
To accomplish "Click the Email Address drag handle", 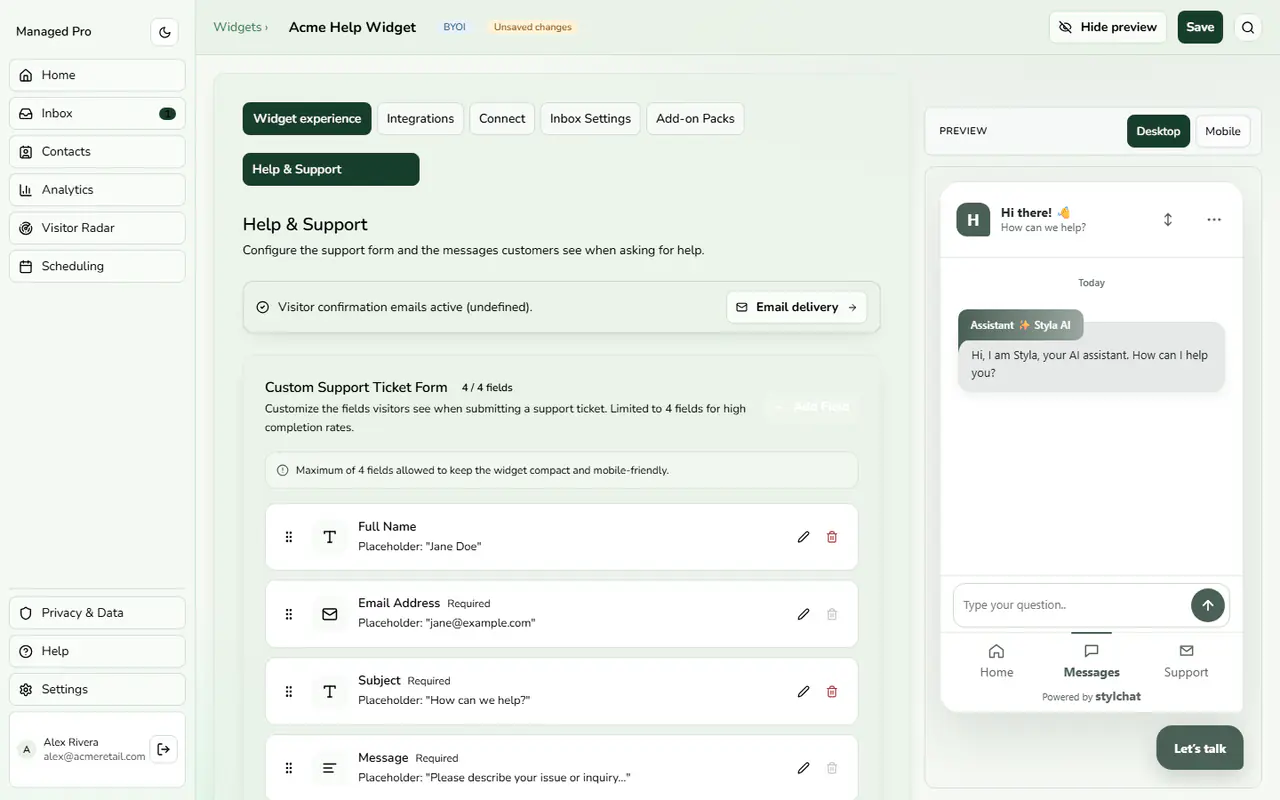I will (289, 614).
